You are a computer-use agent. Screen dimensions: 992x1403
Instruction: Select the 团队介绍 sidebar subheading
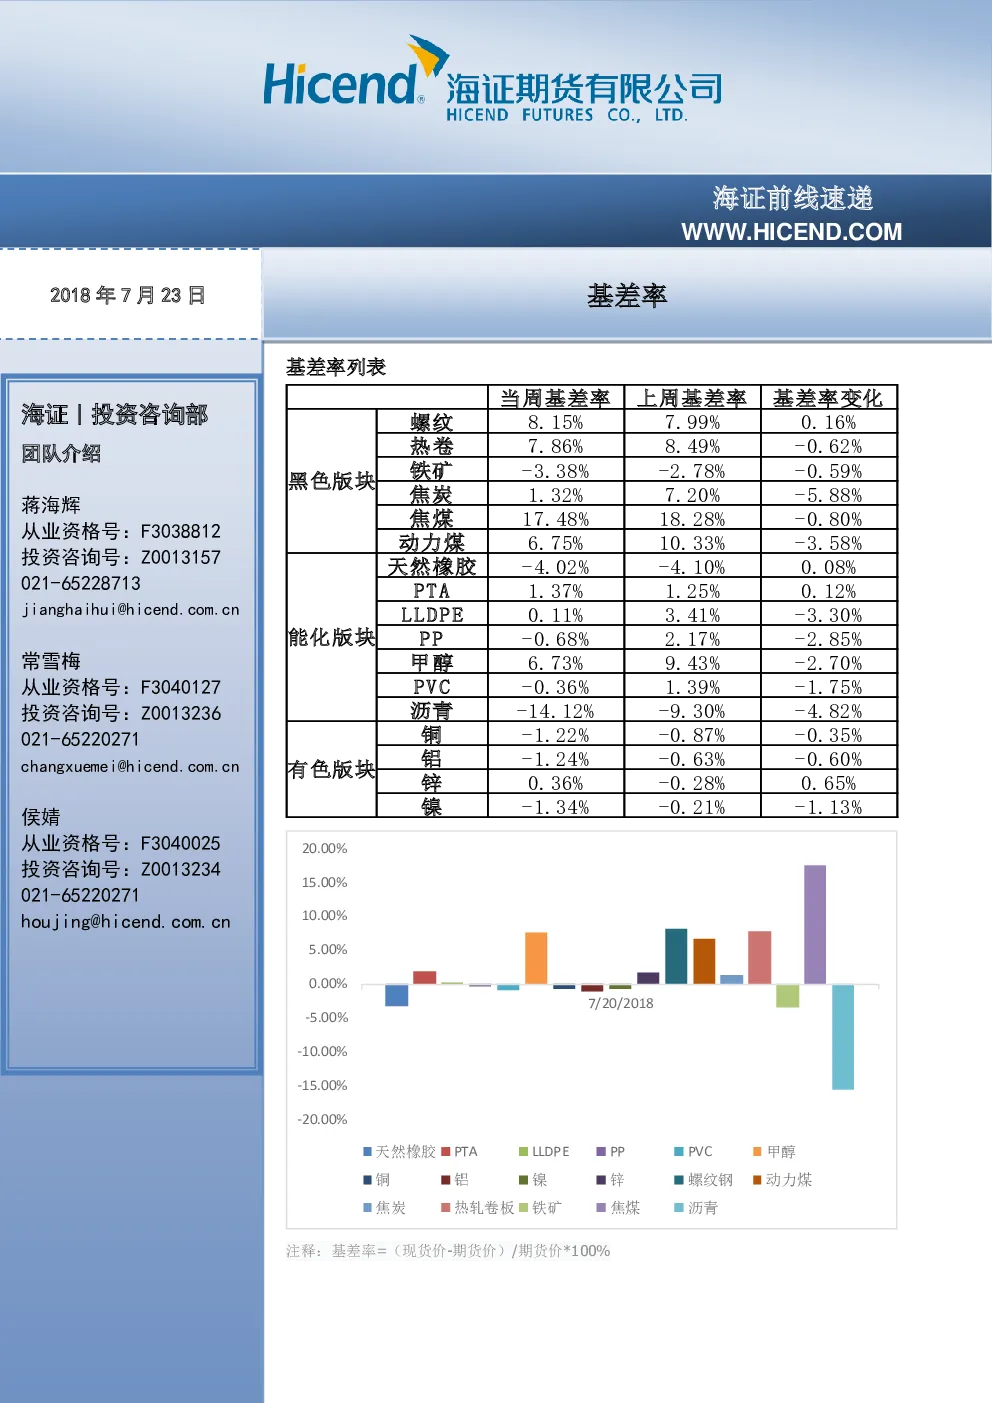61,454
